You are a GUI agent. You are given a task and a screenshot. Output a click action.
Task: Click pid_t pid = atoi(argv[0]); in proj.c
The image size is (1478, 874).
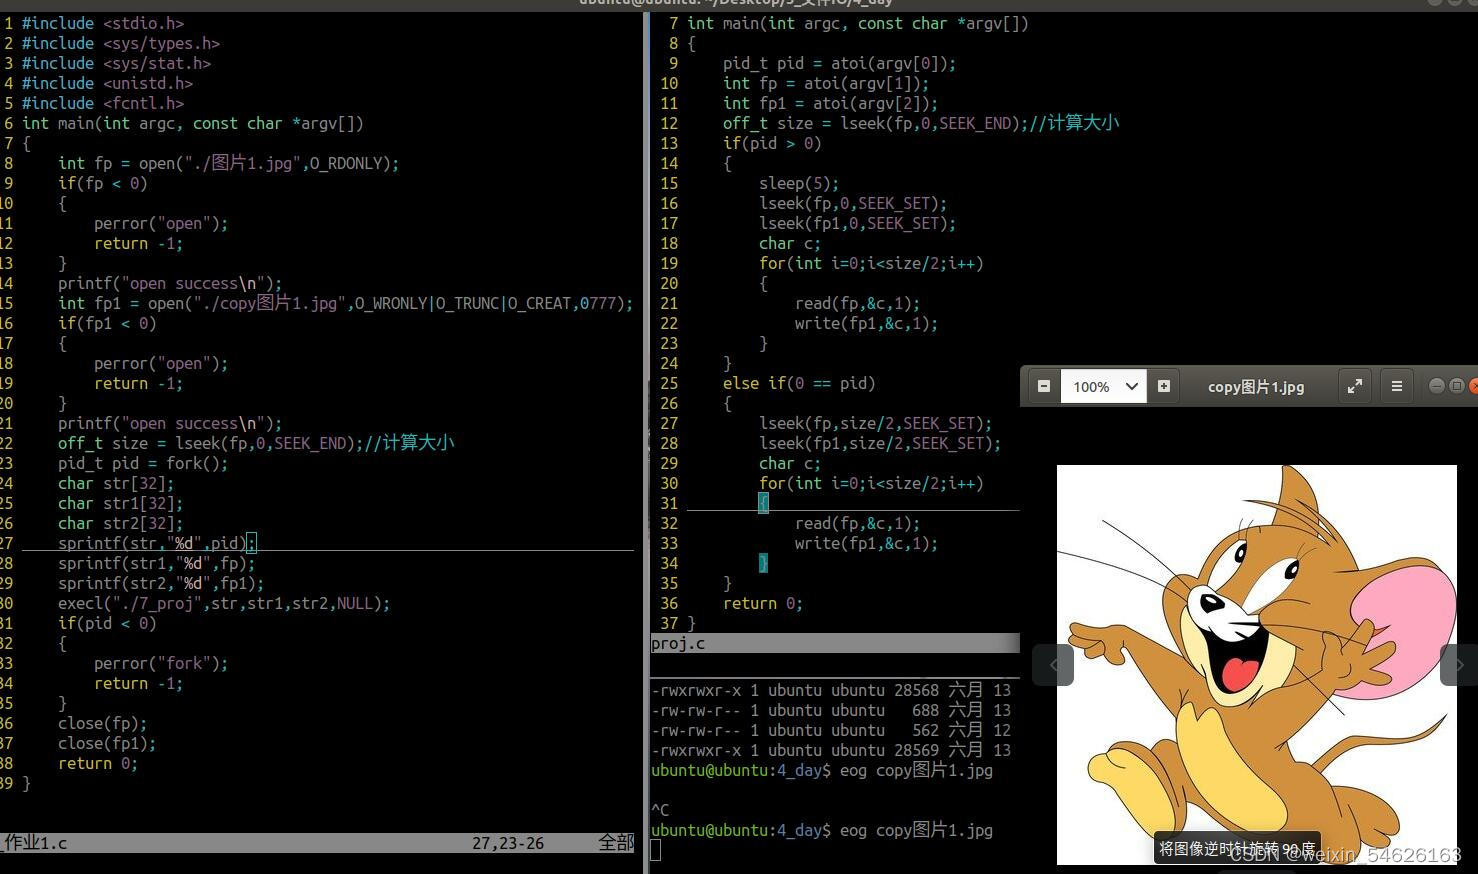pos(840,63)
